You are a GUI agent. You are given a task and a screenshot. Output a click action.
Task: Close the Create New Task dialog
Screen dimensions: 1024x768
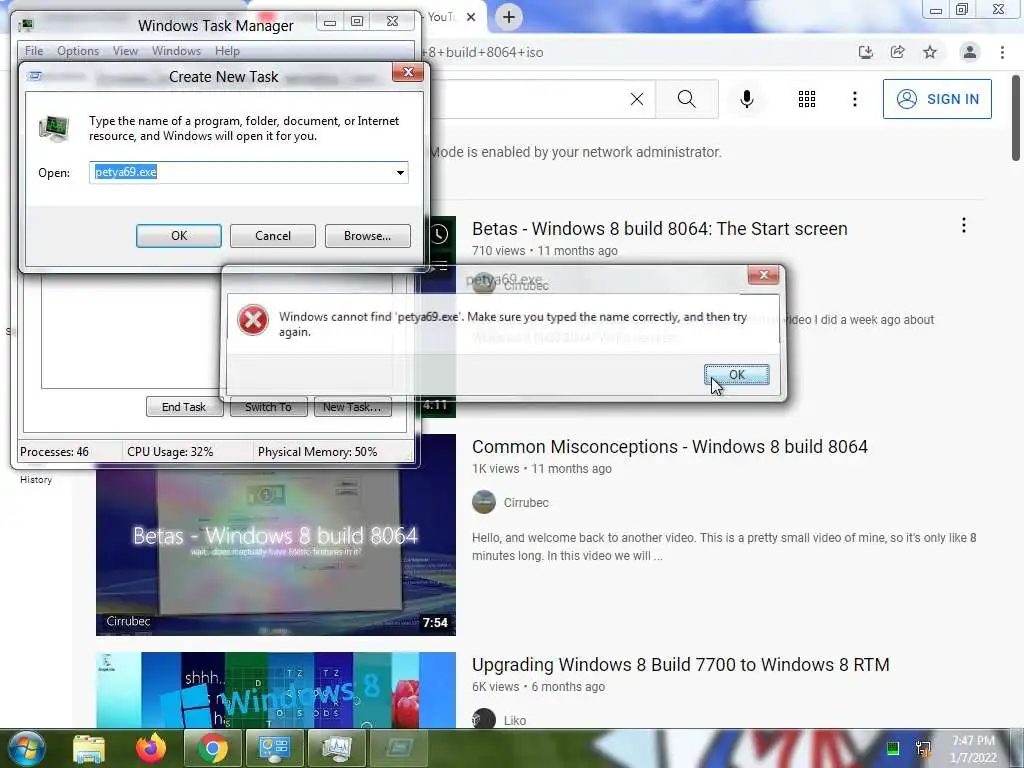pyautogui.click(x=408, y=72)
